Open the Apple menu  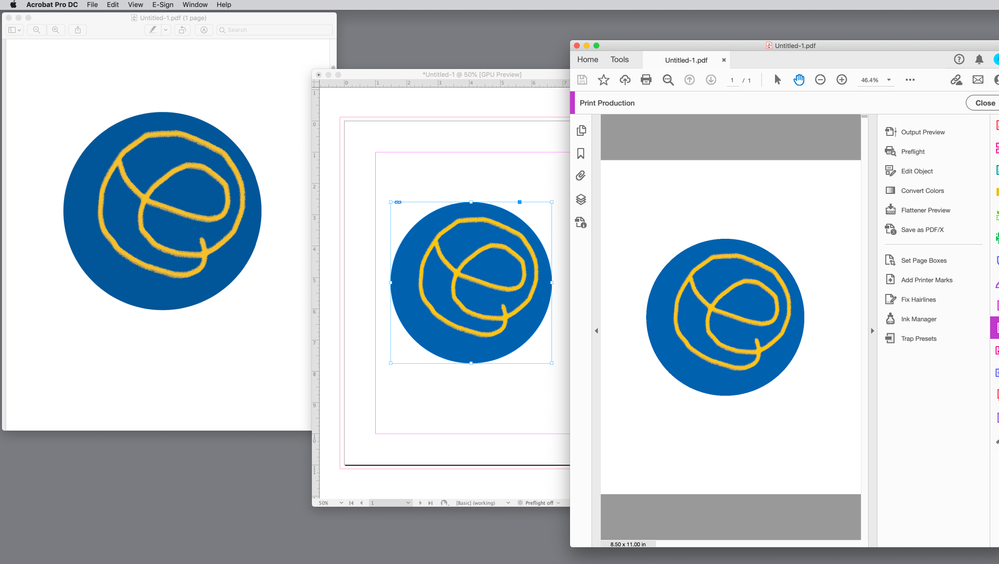click(x=13, y=4)
